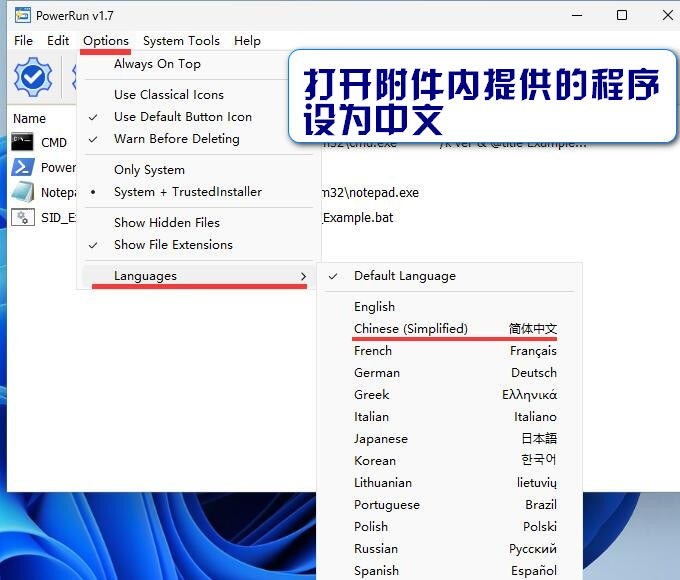Viewport: 680px width, 580px height.
Task: Click the PowerRun title bar app icon
Action: 23,15
